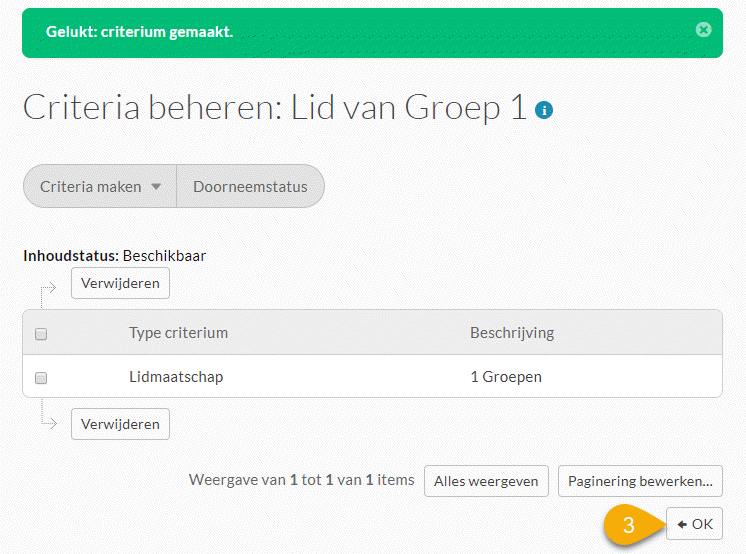Click the orange step 3 marker

click(629, 525)
